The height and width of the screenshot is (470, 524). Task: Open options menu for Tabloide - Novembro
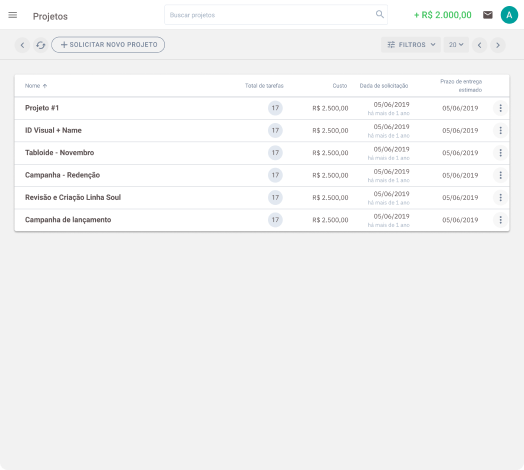point(500,153)
